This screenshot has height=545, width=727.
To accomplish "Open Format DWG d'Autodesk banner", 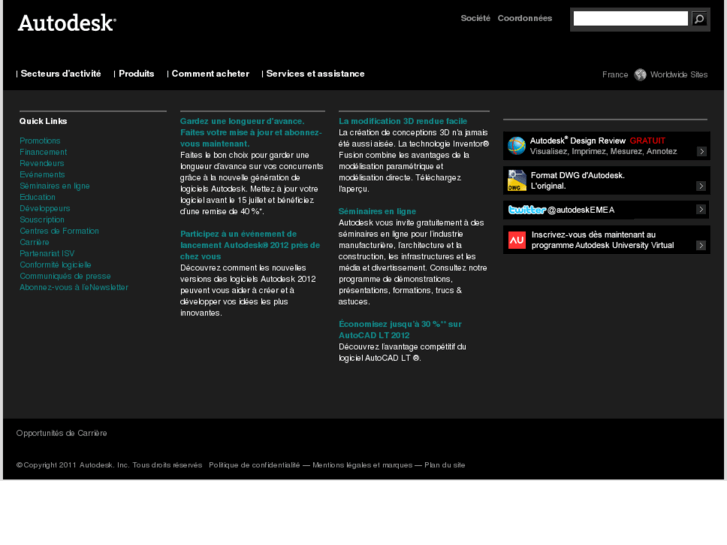I will (606, 180).
